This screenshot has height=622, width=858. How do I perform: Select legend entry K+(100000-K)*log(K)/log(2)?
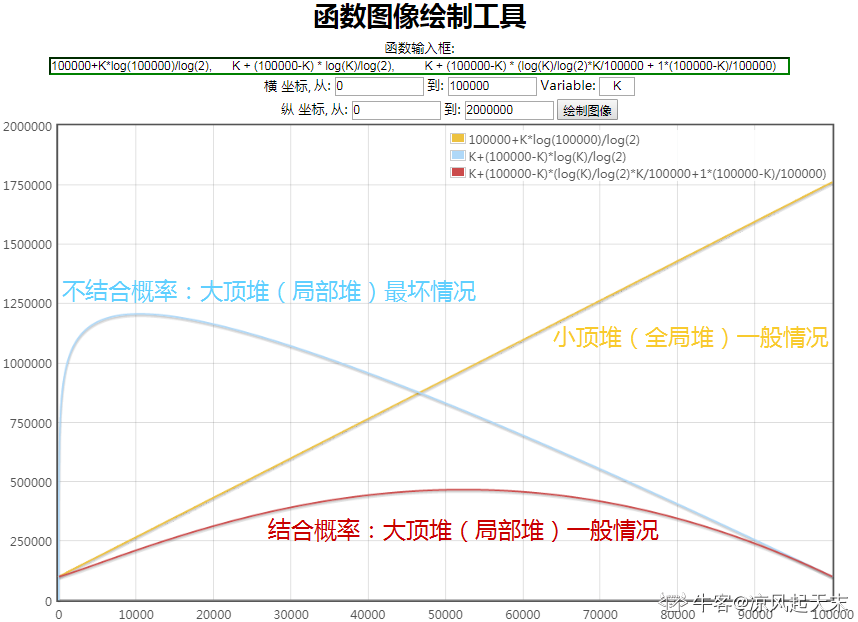point(547,156)
